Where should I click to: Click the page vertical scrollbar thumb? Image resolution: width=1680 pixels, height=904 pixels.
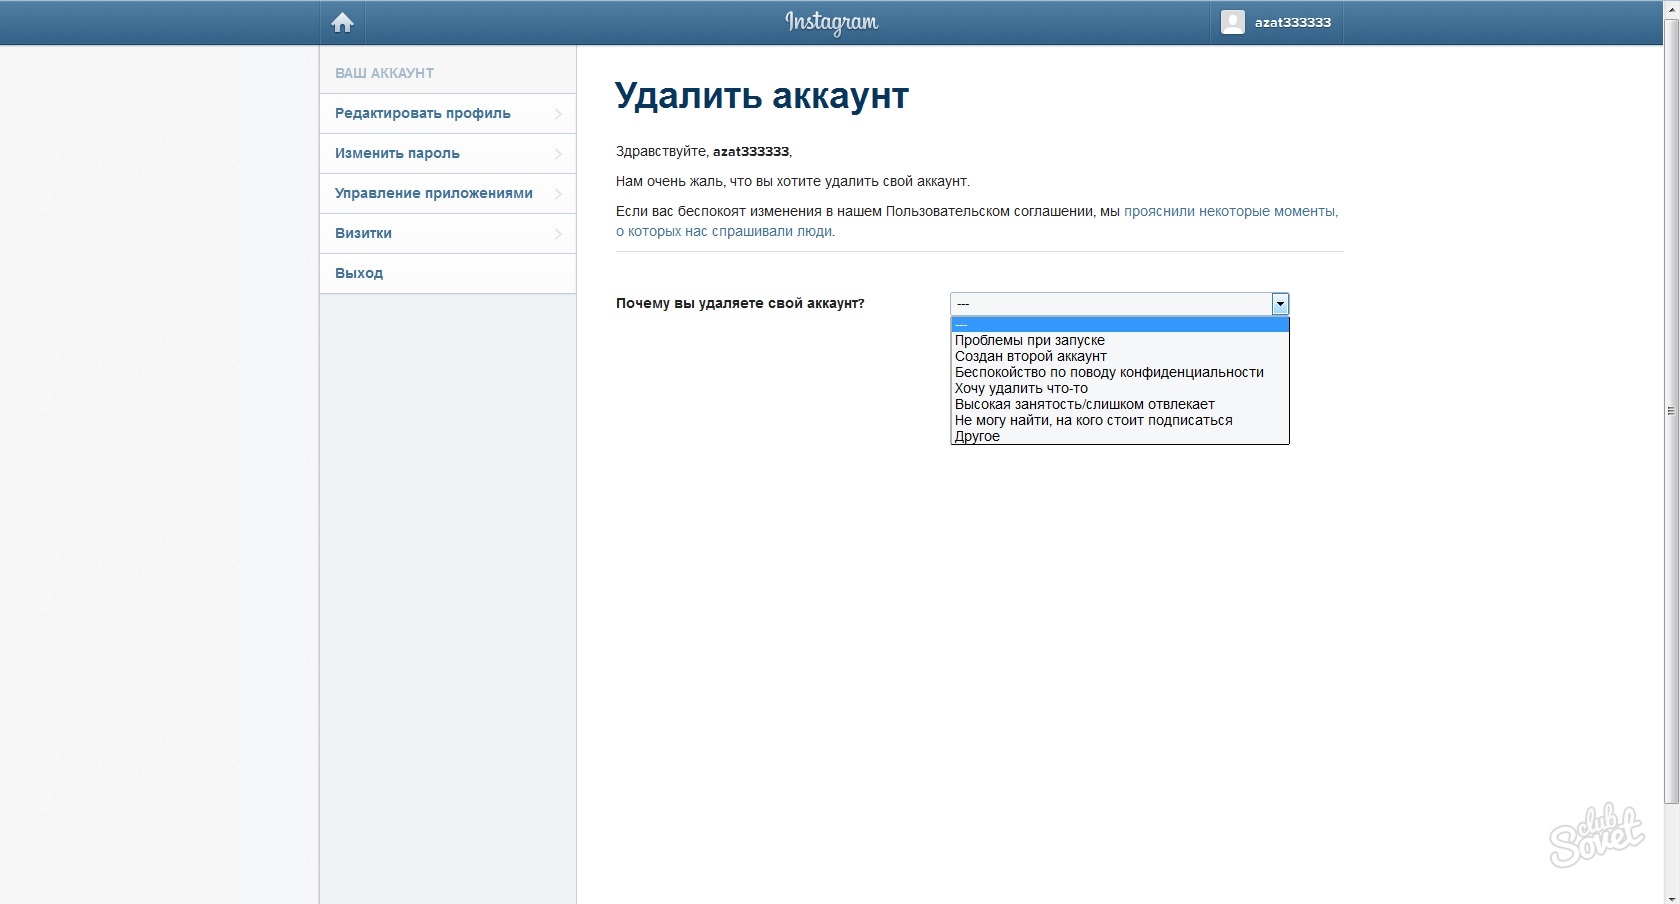point(1671,410)
